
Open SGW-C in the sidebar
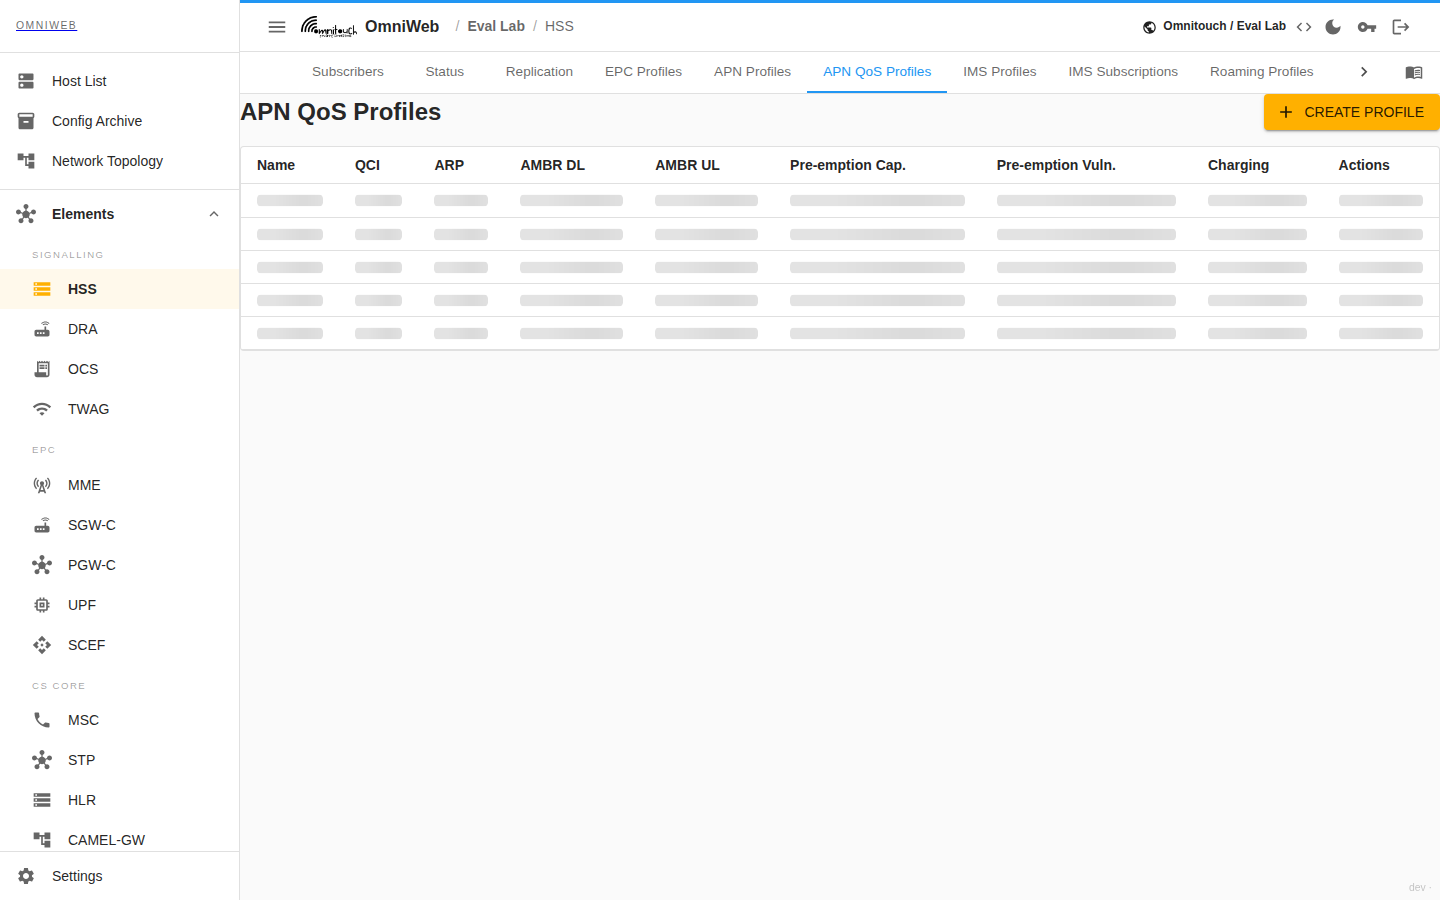(x=120, y=525)
